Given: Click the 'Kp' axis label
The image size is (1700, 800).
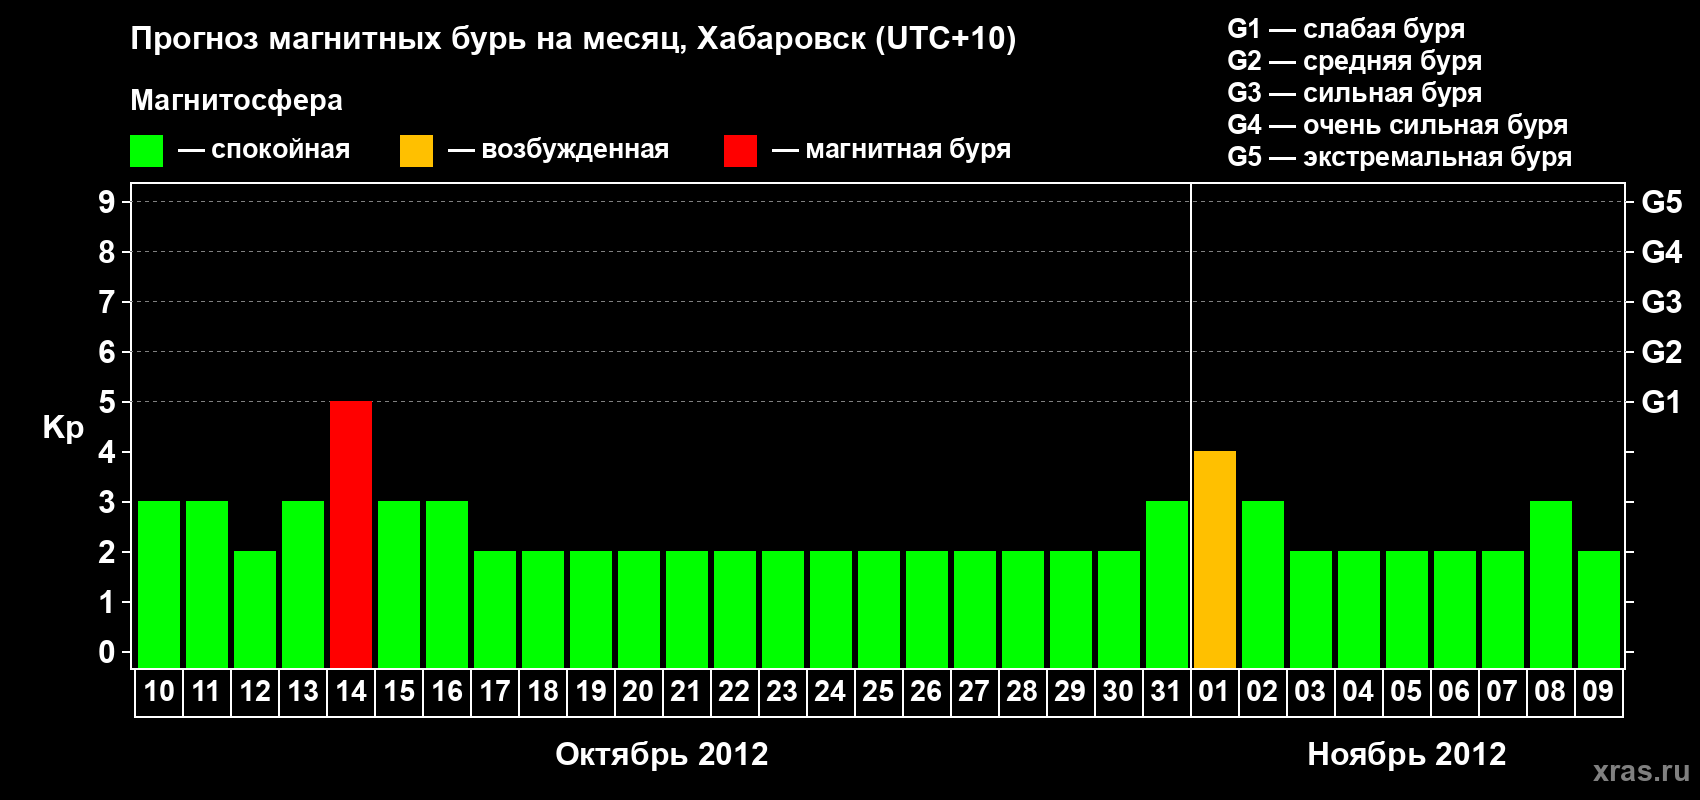Looking at the screenshot, I should 63,428.
